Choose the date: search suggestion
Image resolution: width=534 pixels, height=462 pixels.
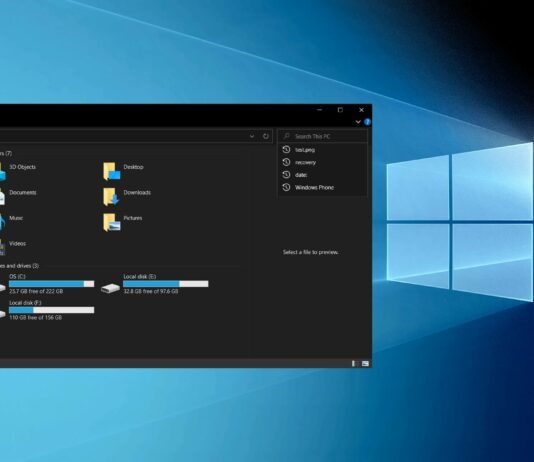point(323,175)
